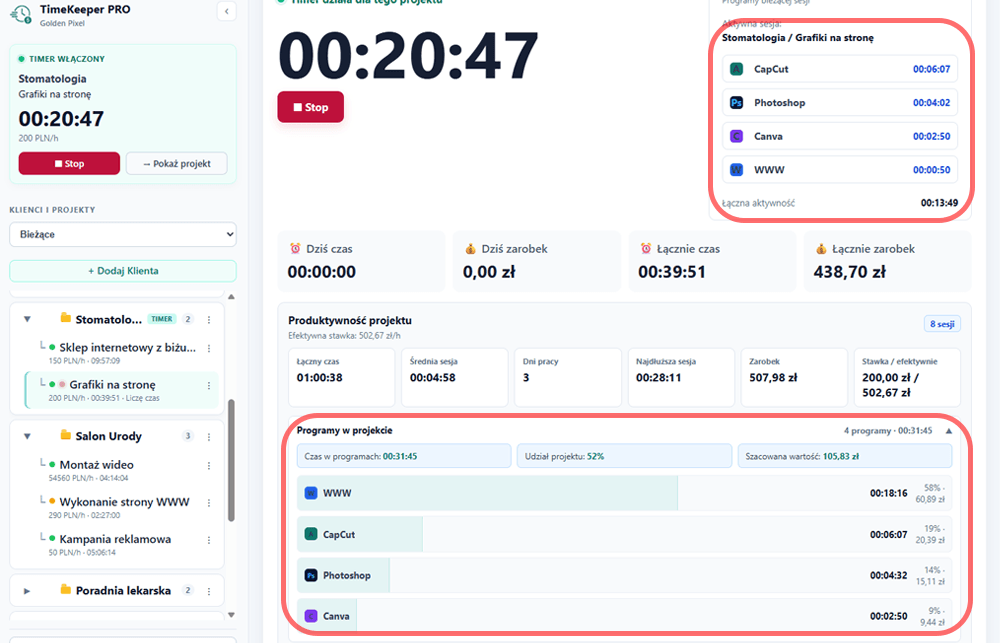Click the Dodaj Klienta button
The image size is (1000, 643).
(123, 270)
